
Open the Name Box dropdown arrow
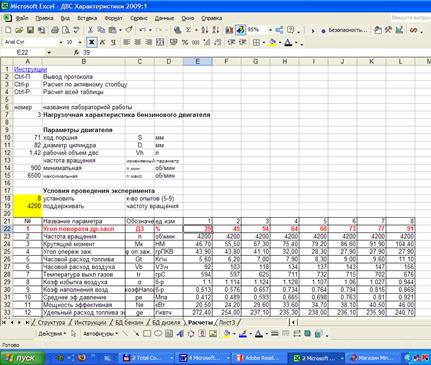[x=49, y=53]
